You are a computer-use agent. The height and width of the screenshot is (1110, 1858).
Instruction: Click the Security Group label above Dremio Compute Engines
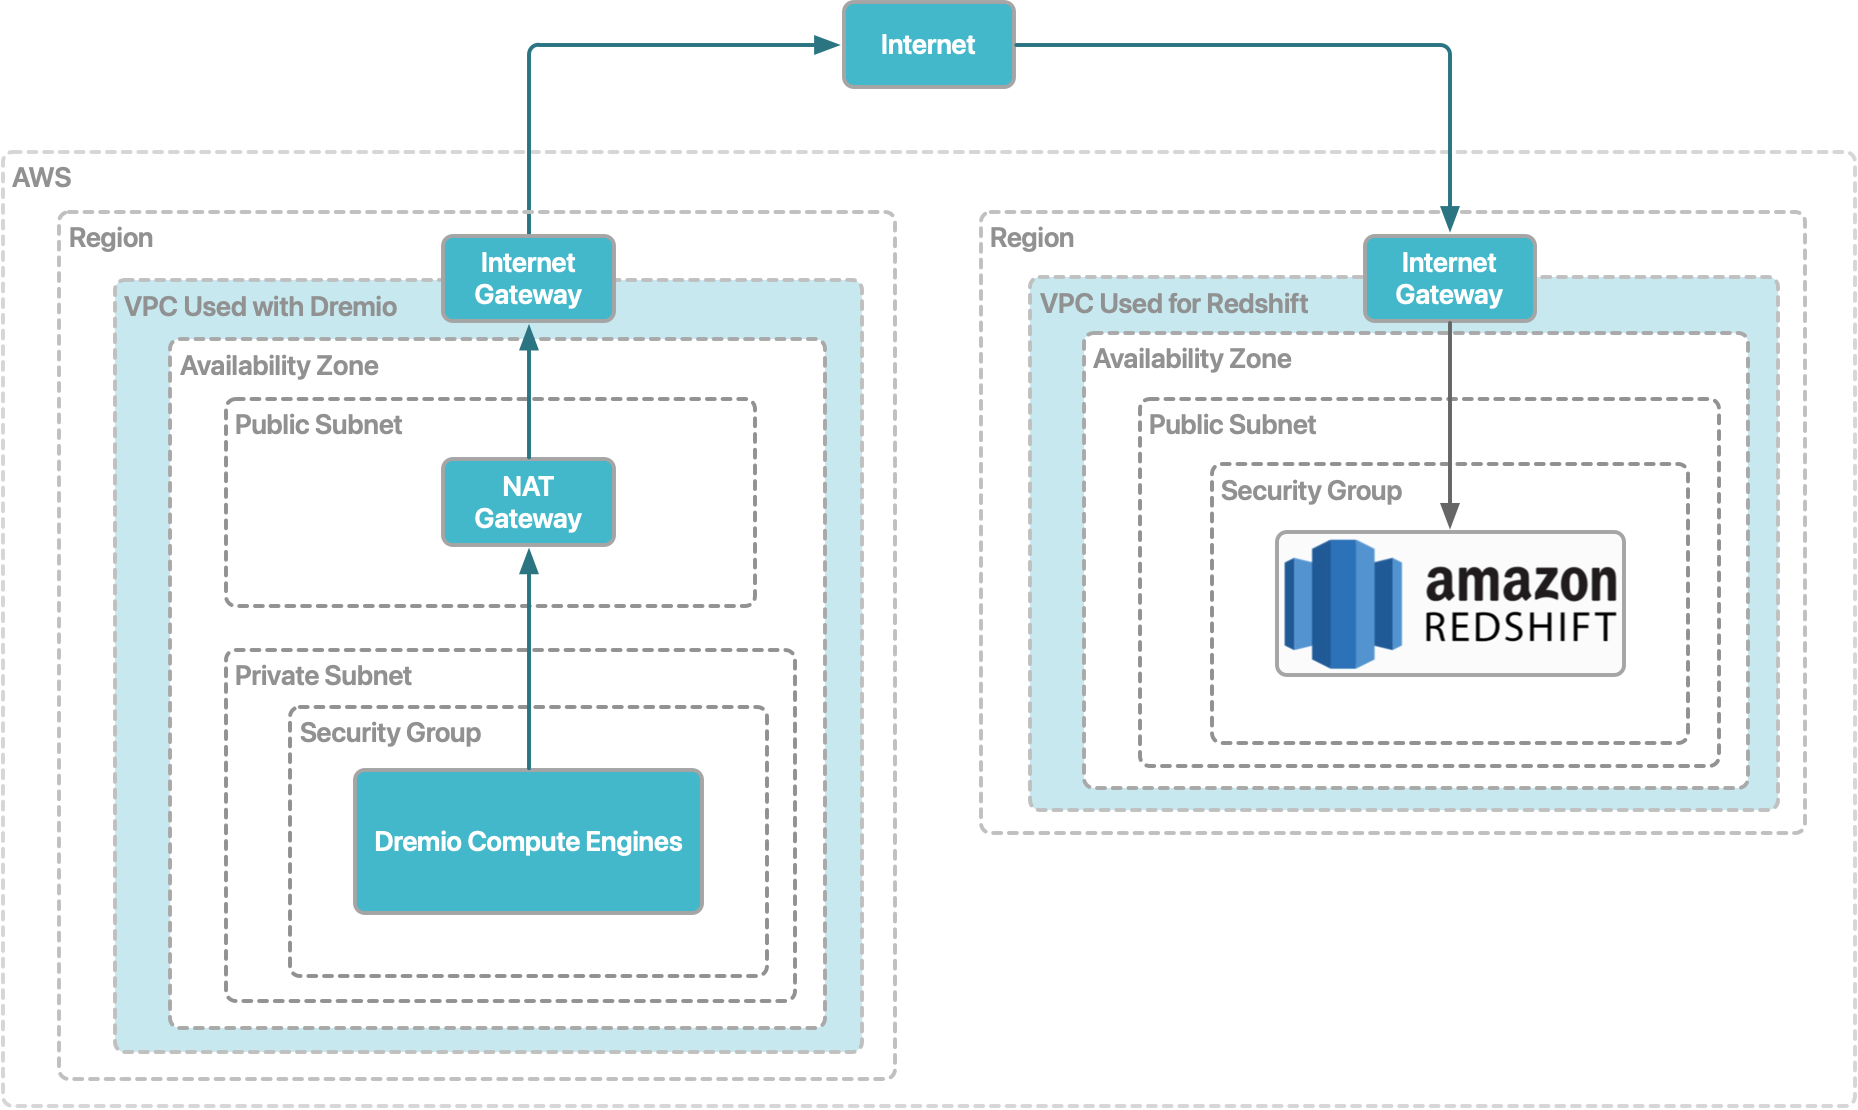[390, 733]
